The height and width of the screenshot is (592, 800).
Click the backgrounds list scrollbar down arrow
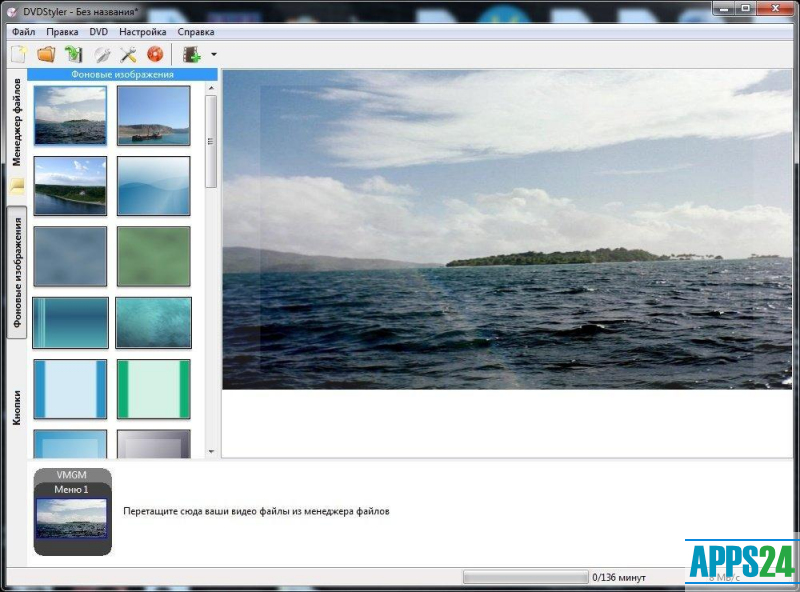pos(211,451)
